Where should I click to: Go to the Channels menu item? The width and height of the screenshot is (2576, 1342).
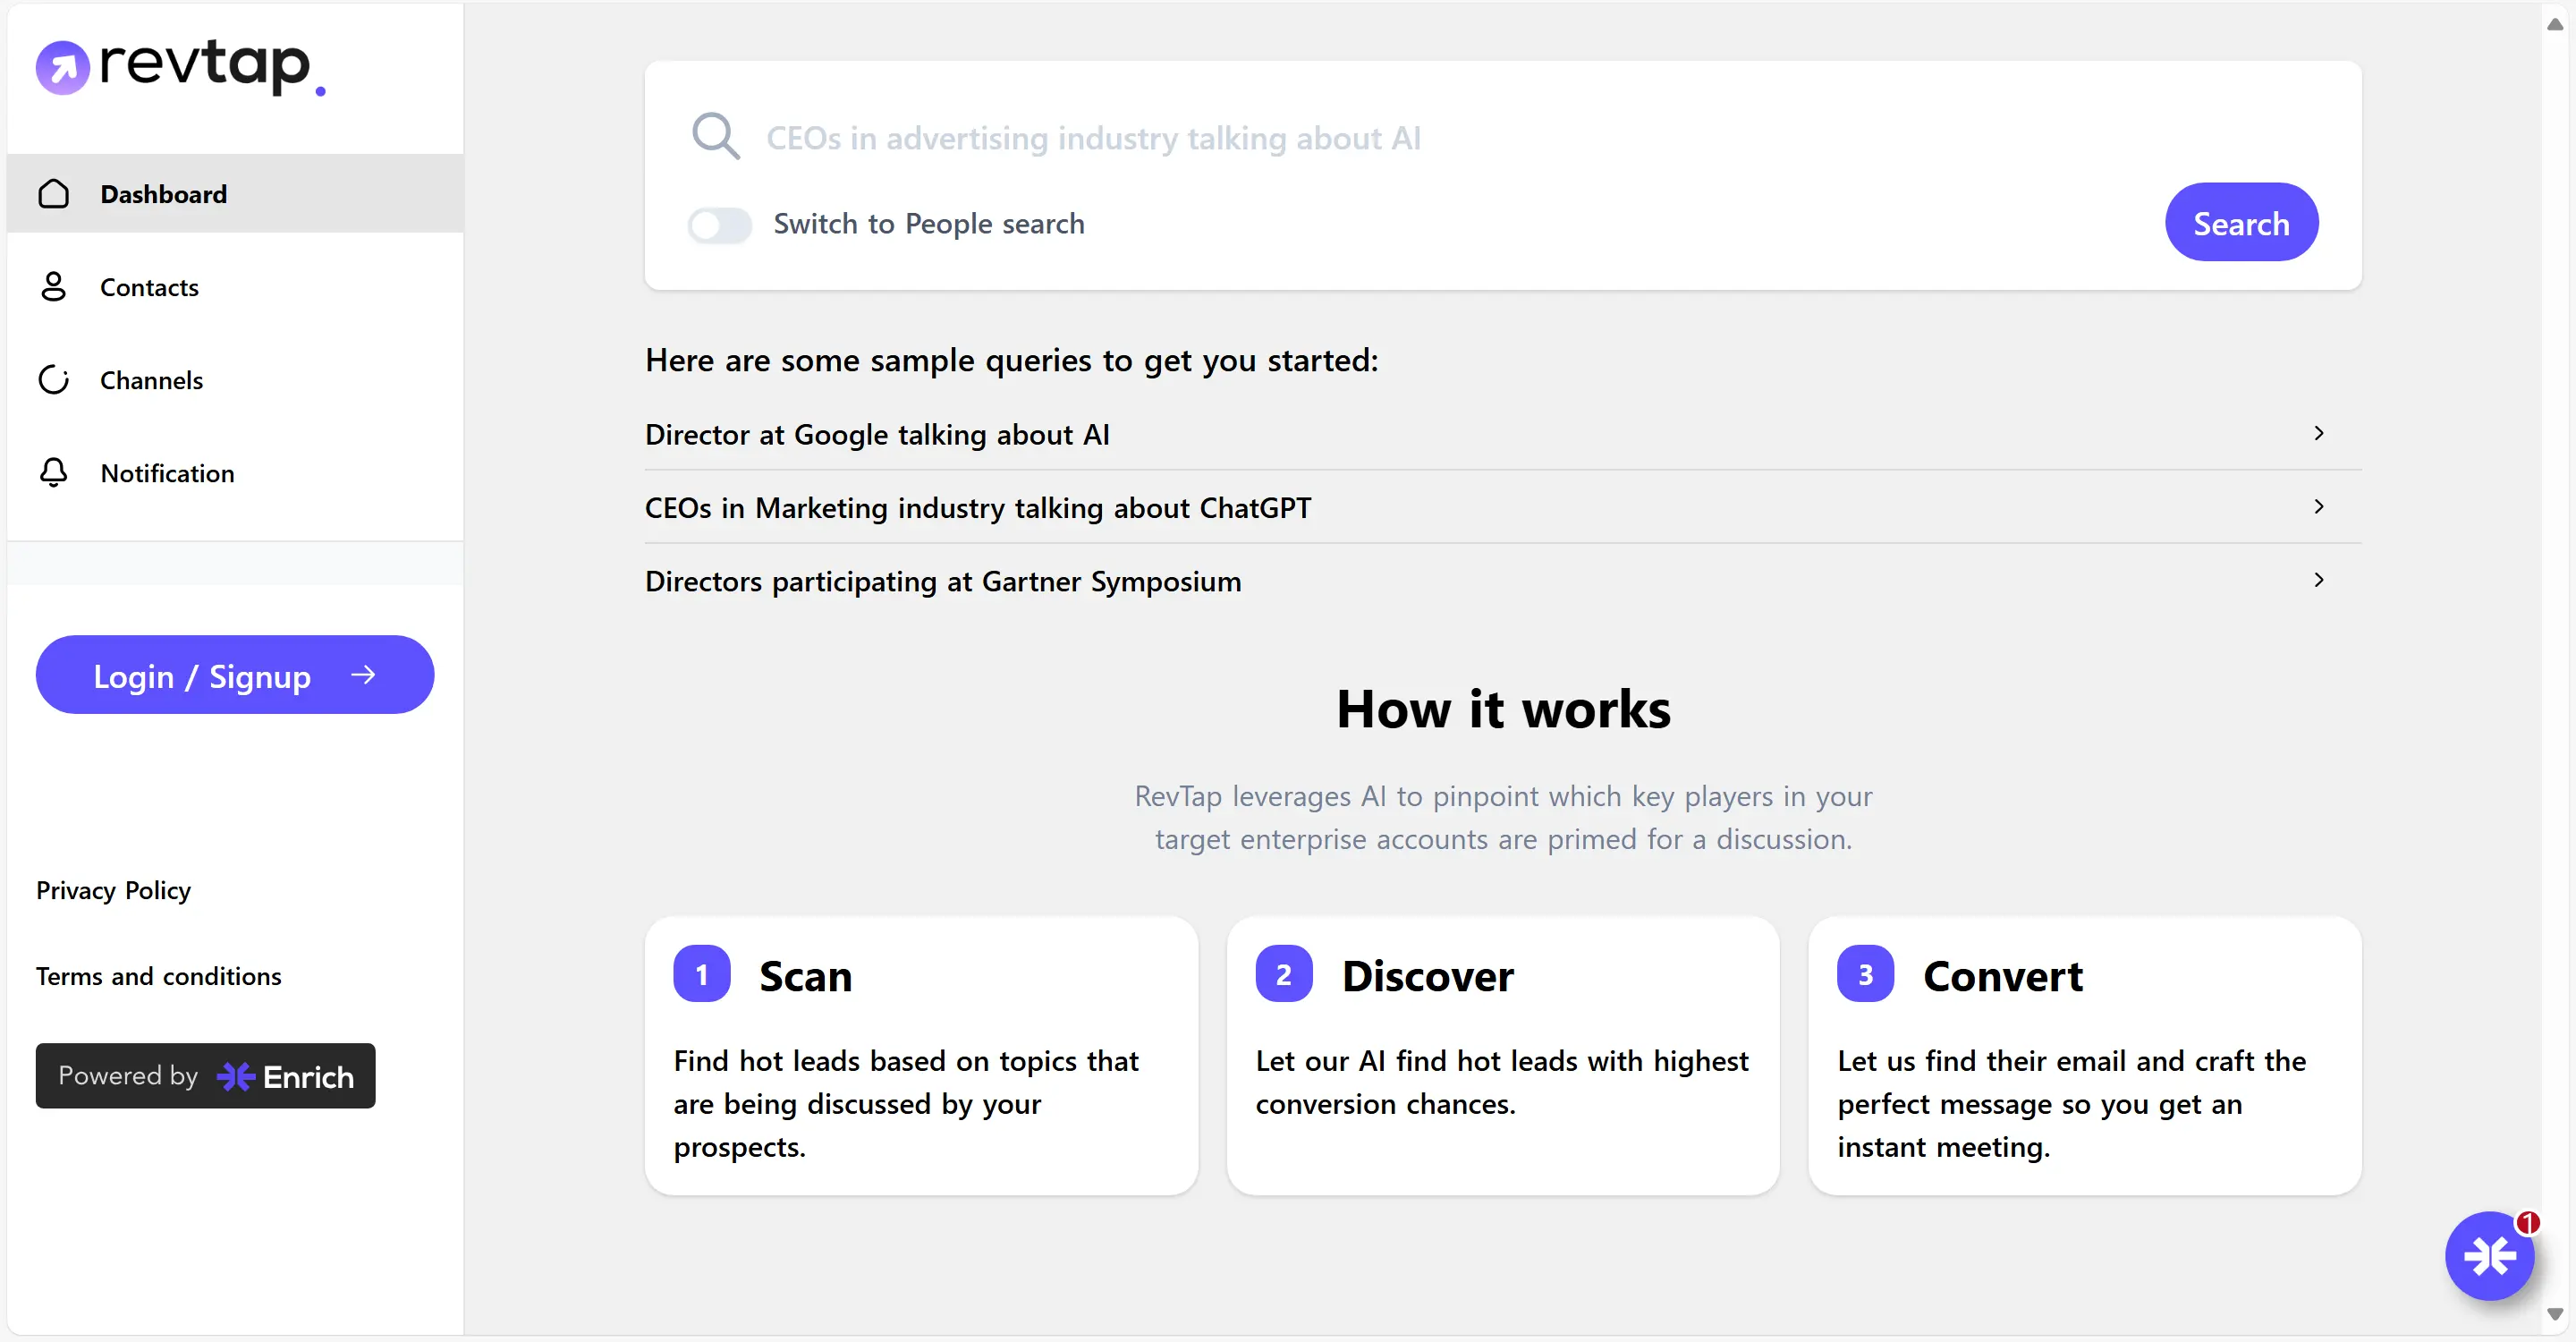[151, 380]
